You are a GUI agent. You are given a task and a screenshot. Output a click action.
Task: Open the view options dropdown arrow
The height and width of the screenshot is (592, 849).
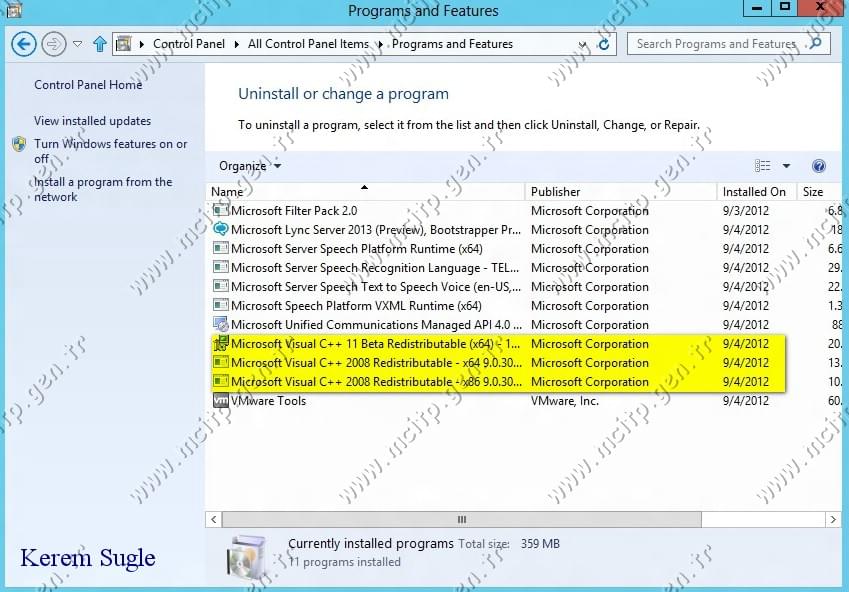[x=786, y=166]
